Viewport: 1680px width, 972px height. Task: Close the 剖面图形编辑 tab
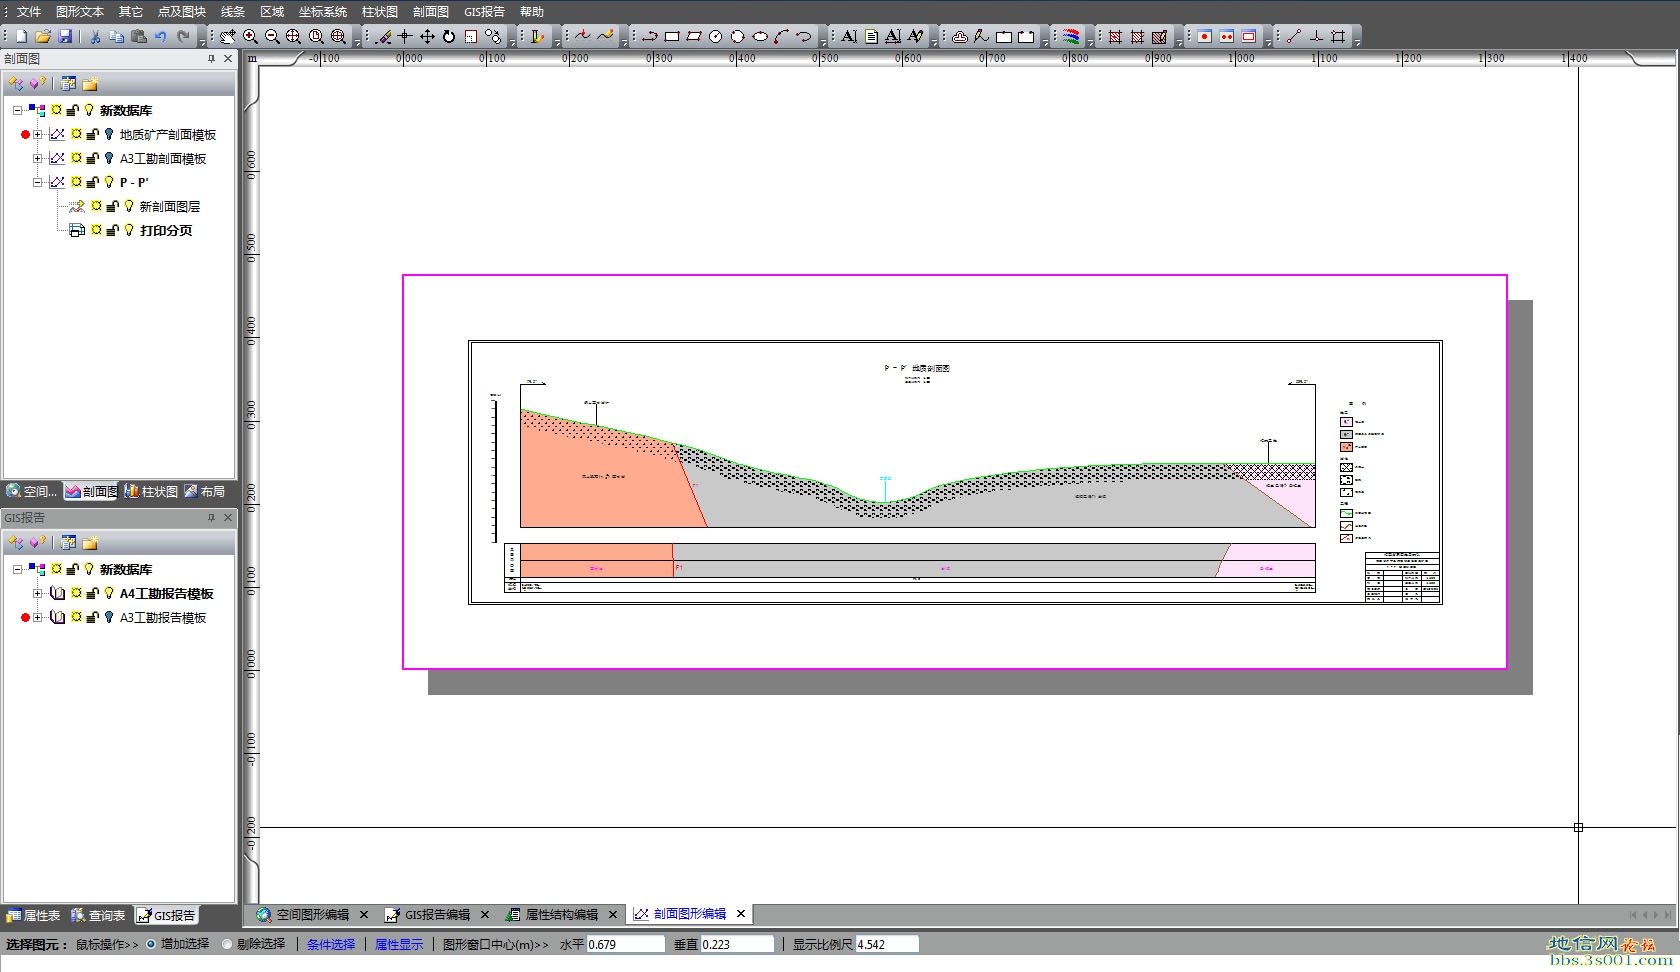[741, 914]
